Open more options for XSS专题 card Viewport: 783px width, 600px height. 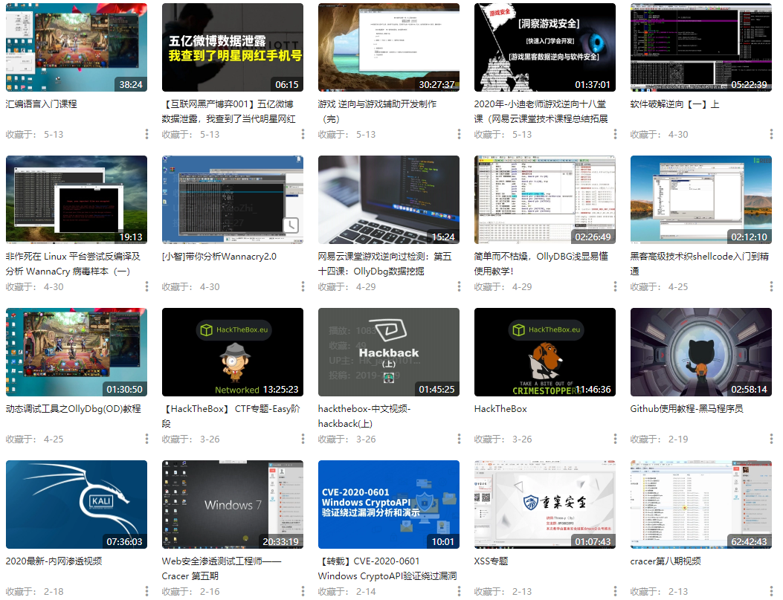[x=615, y=591]
